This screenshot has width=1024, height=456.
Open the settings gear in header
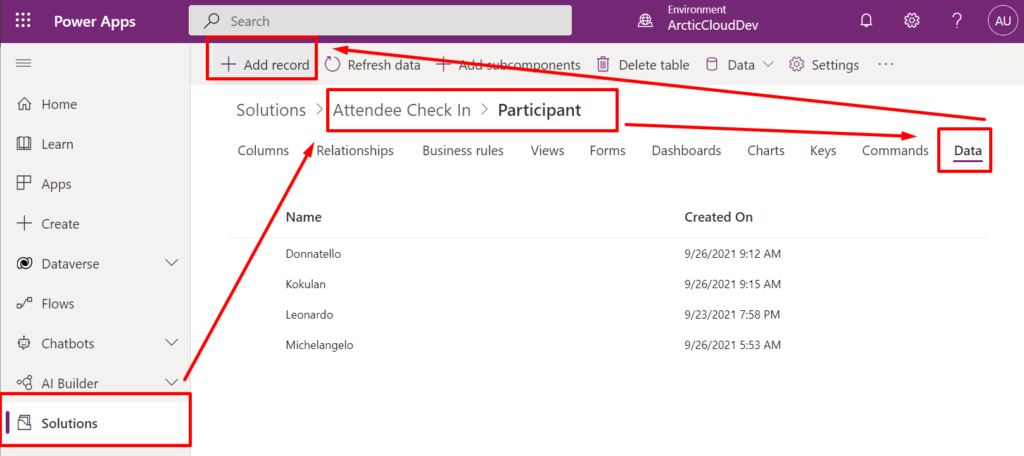(911, 21)
